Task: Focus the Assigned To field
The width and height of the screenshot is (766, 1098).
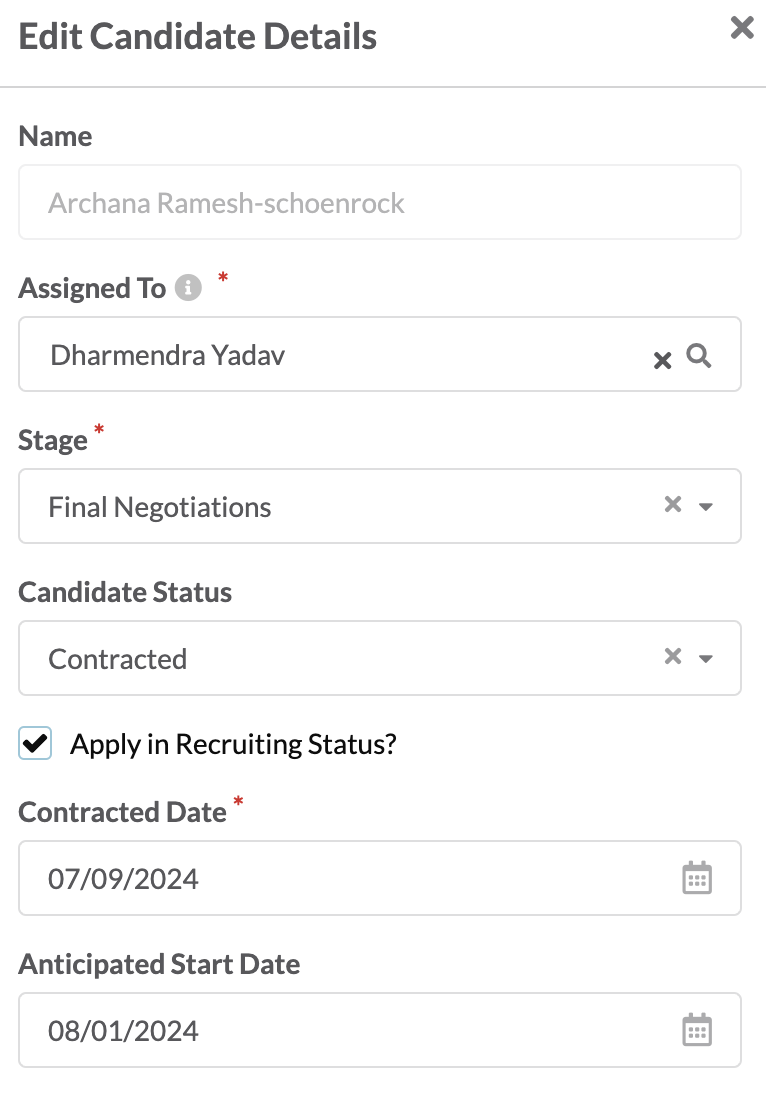Action: (379, 354)
